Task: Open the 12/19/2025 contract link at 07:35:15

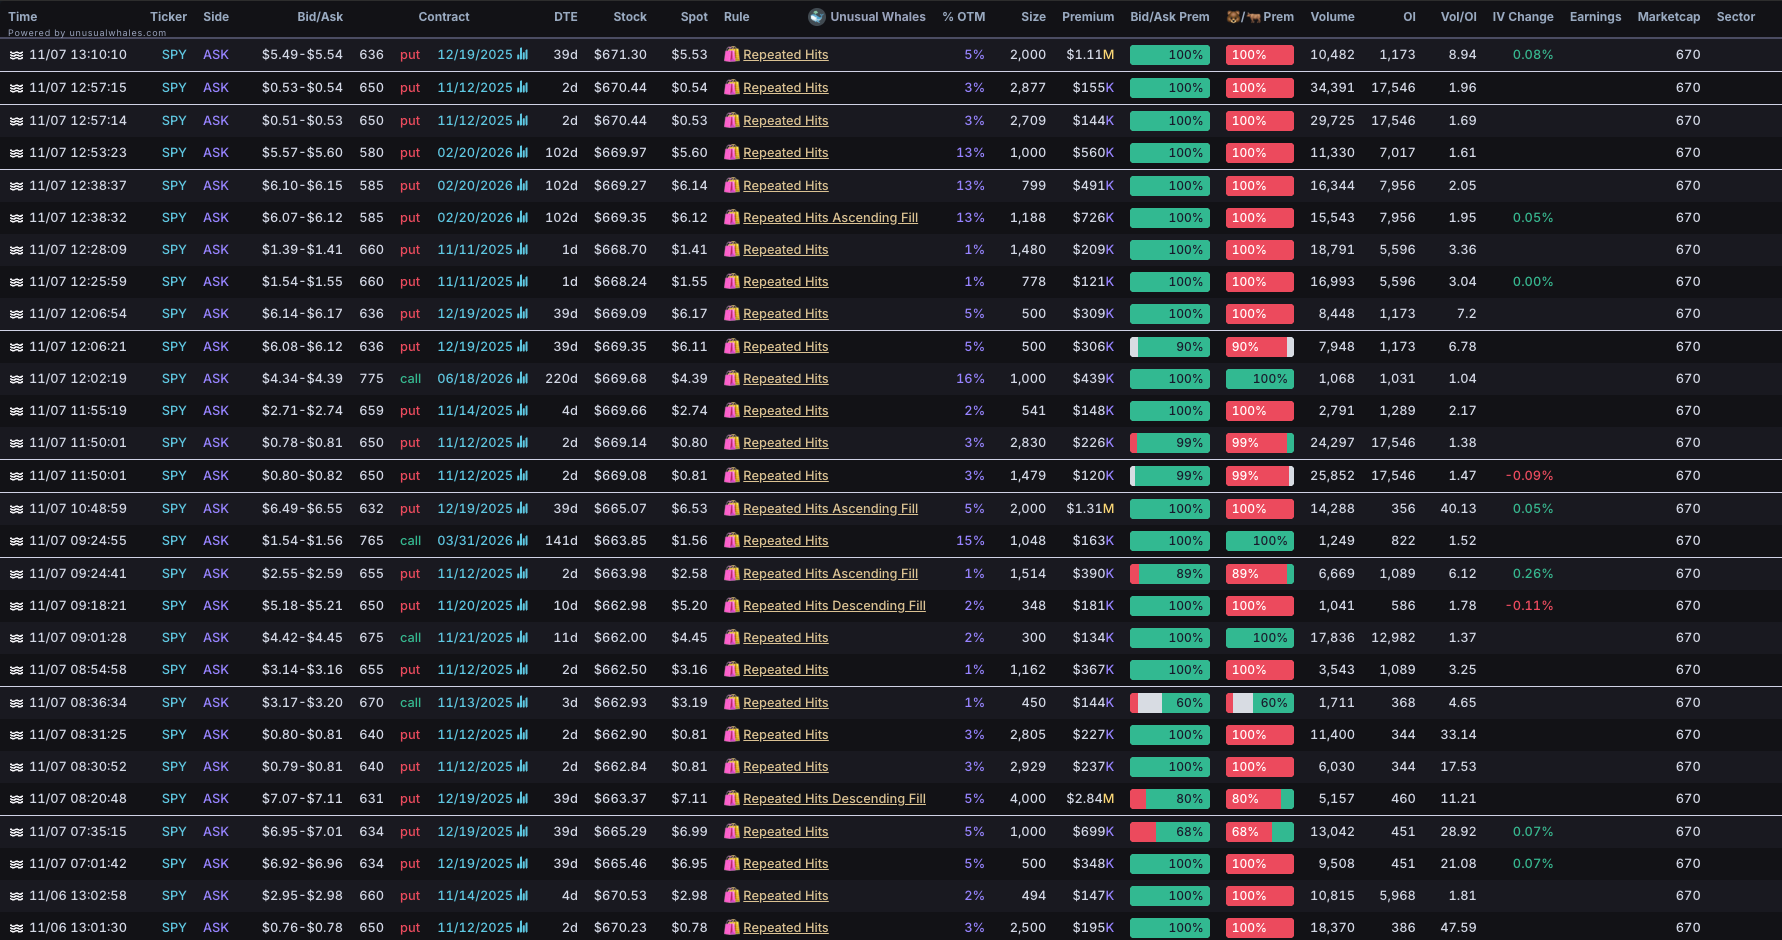Action: coord(475,832)
